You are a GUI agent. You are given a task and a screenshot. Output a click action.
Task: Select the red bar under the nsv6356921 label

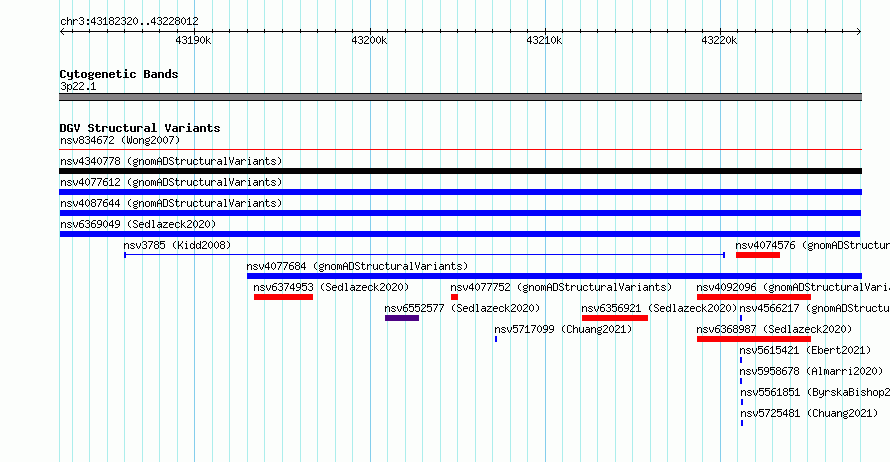coord(615,318)
